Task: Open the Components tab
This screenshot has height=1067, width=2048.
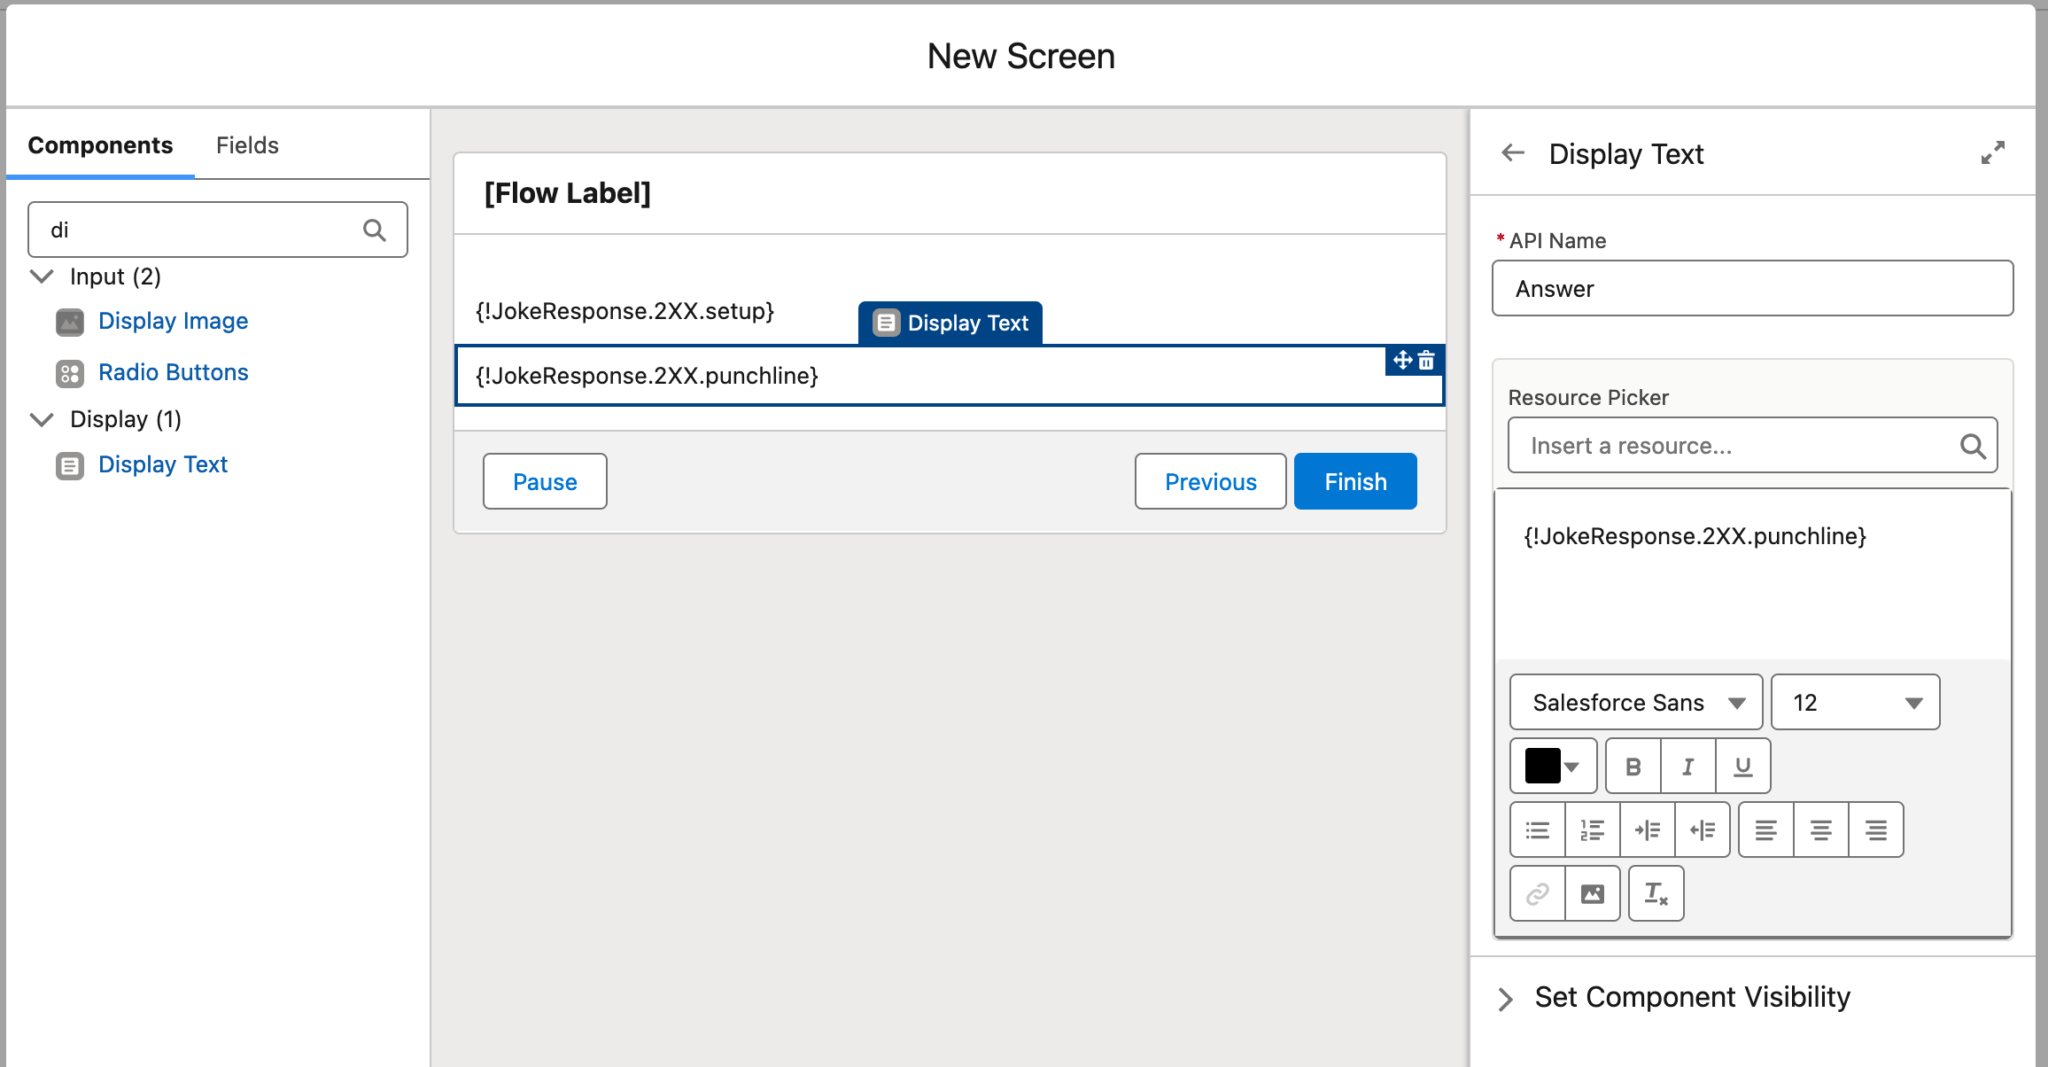Action: (x=99, y=145)
